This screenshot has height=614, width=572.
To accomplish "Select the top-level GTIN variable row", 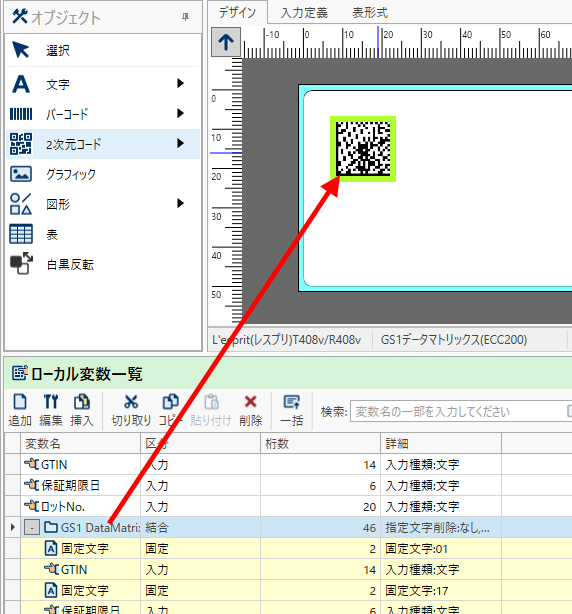I will [288, 464].
